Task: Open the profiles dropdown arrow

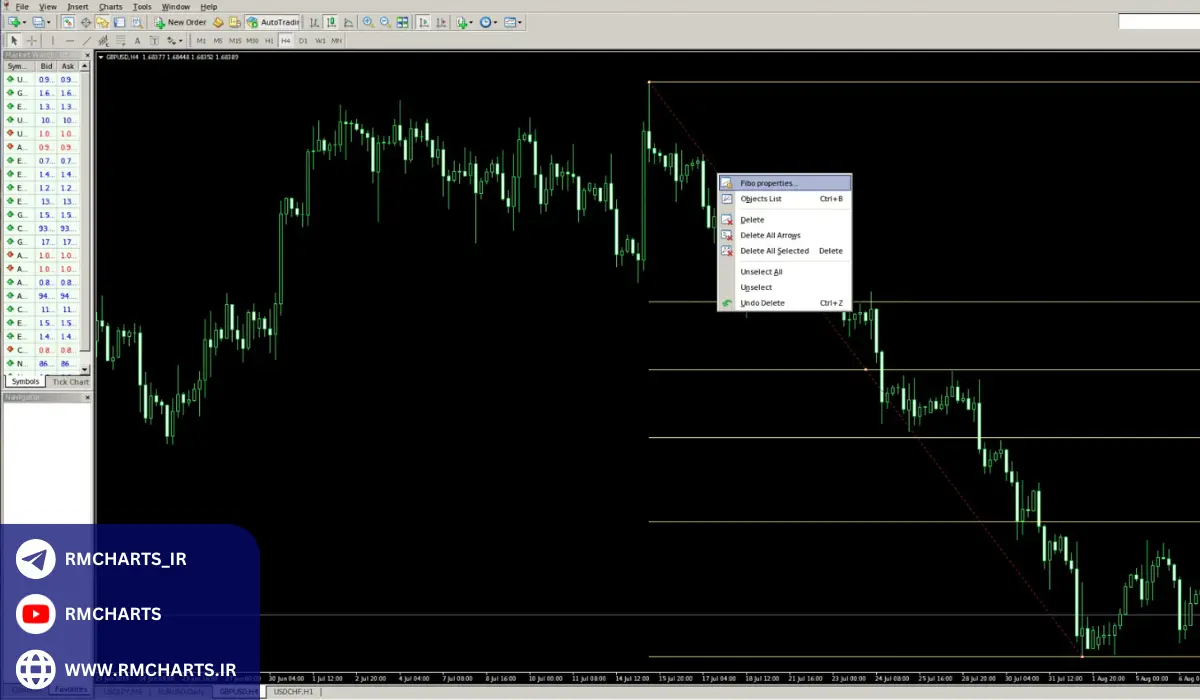Action: pyautogui.click(x=49, y=22)
